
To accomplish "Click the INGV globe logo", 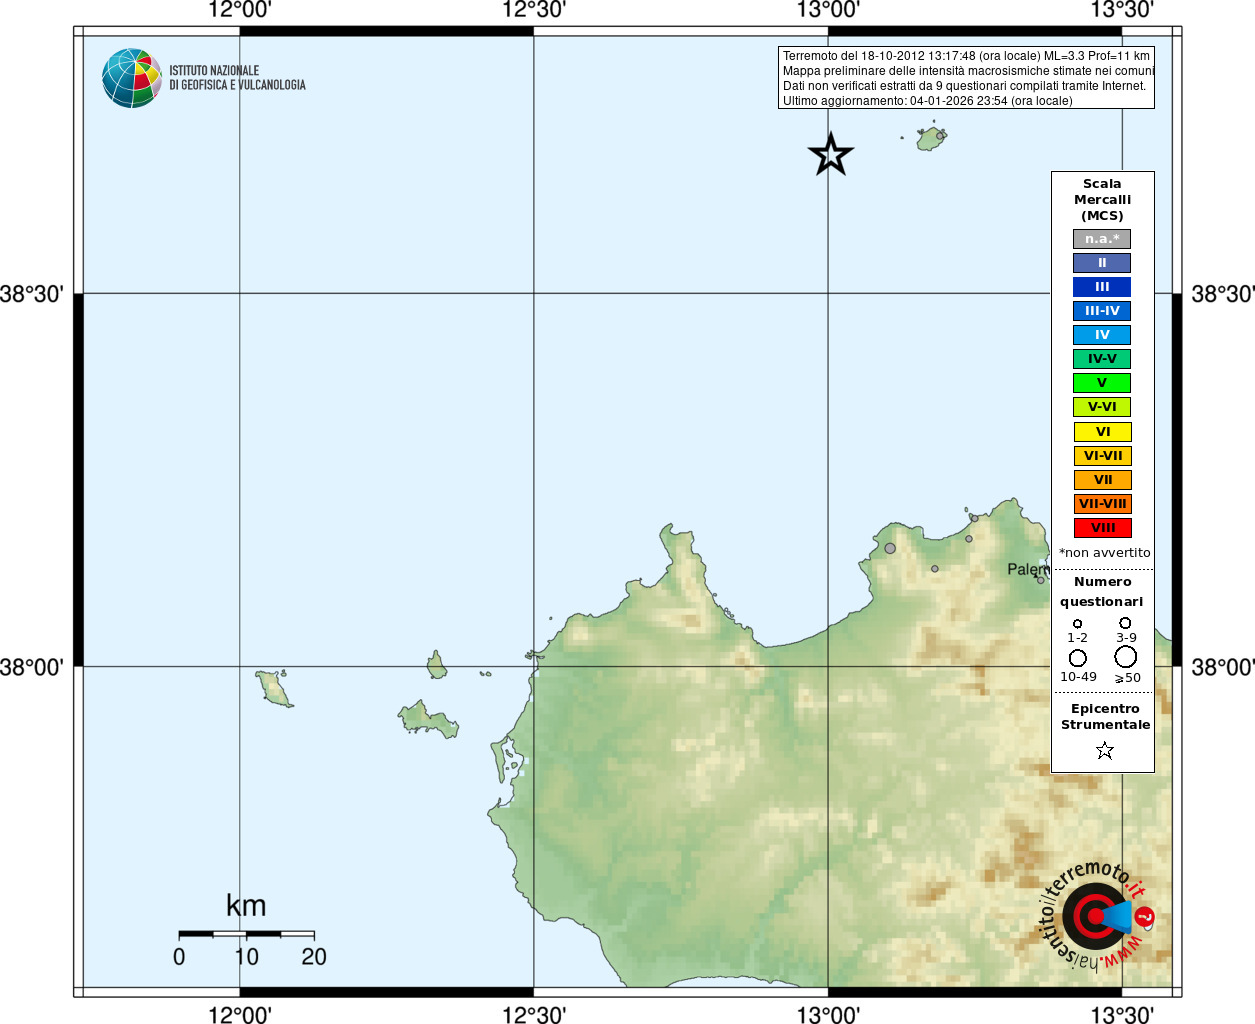I will coord(132,78).
